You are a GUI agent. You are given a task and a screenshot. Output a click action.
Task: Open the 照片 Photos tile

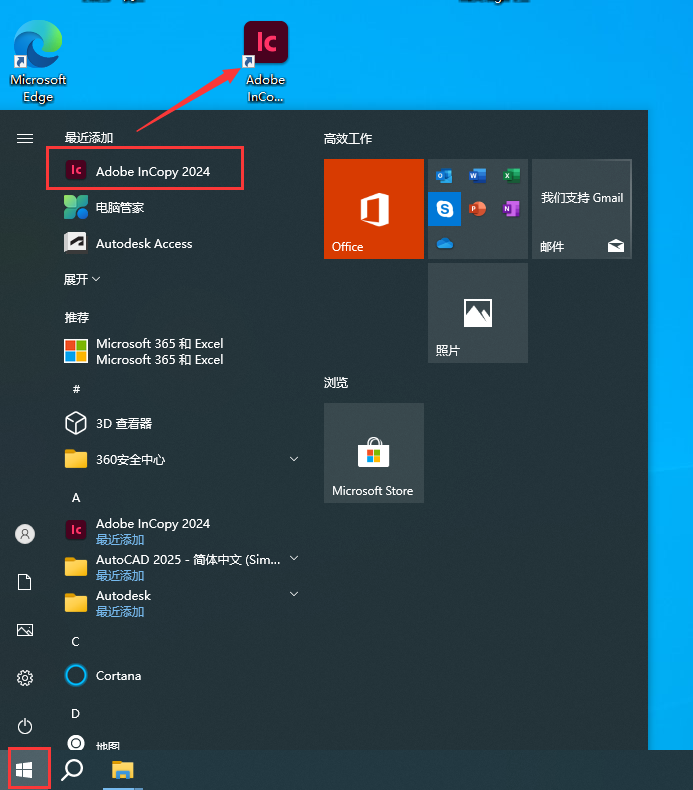478,313
